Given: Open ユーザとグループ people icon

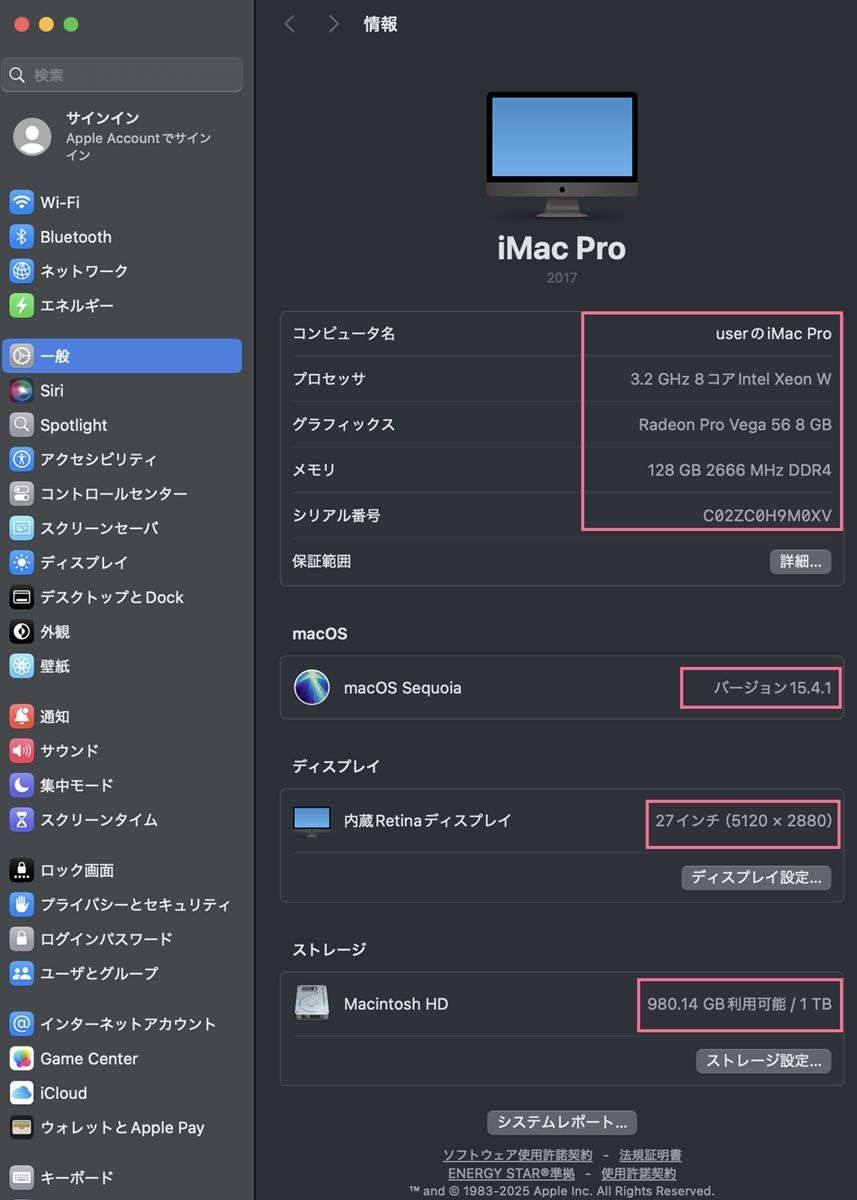Looking at the screenshot, I should 22,973.
